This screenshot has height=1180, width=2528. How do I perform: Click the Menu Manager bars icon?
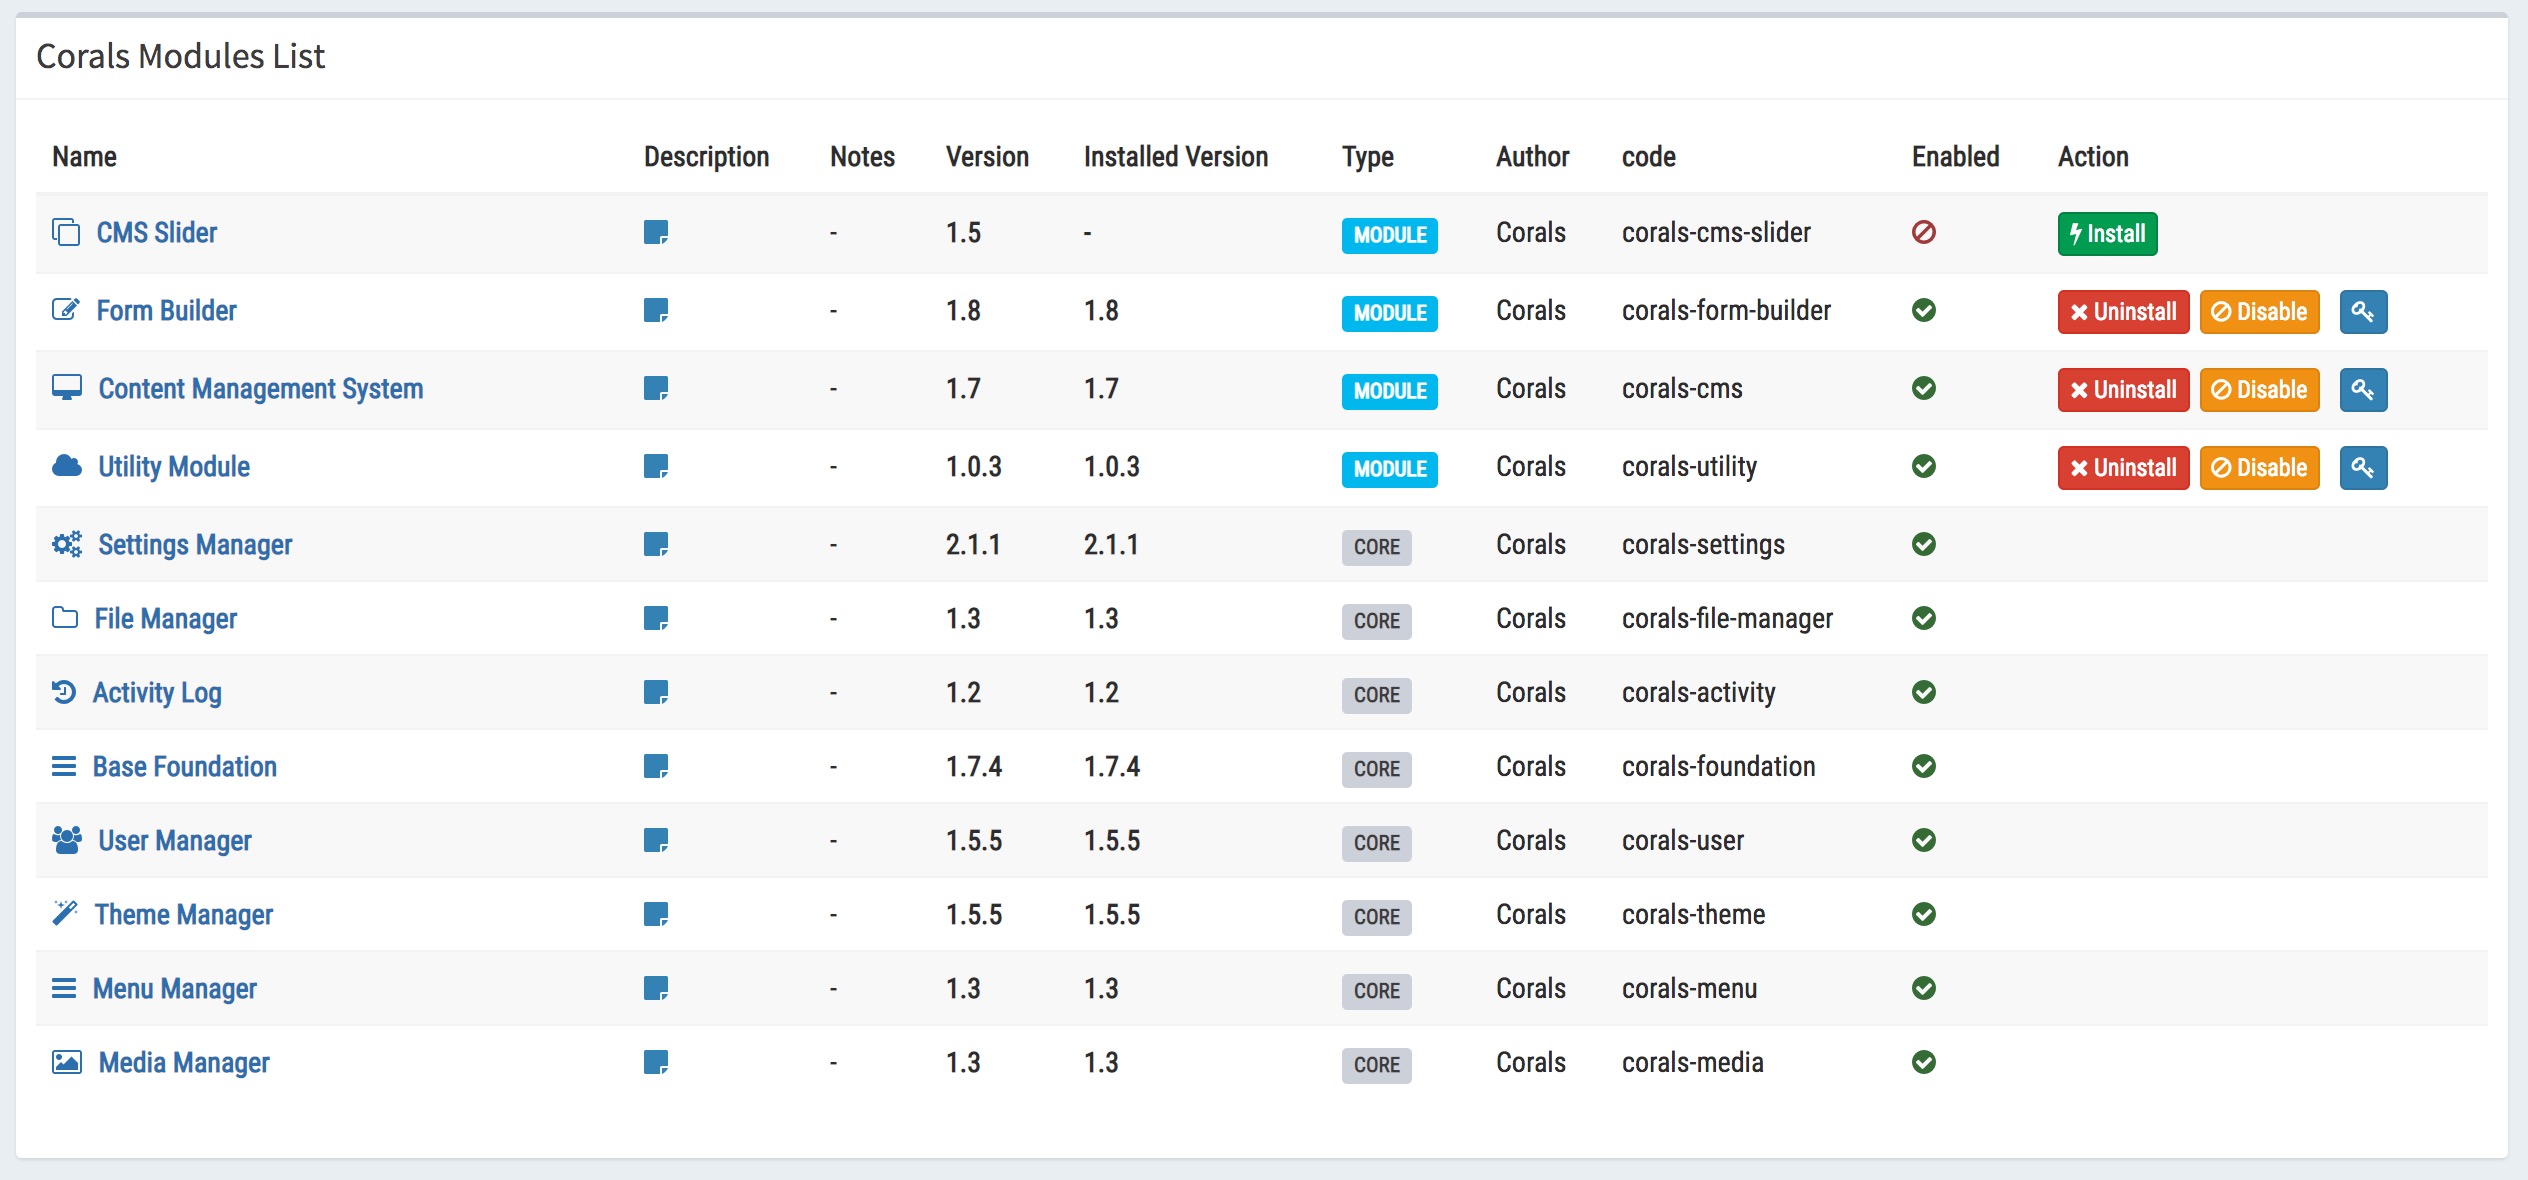[x=64, y=989]
